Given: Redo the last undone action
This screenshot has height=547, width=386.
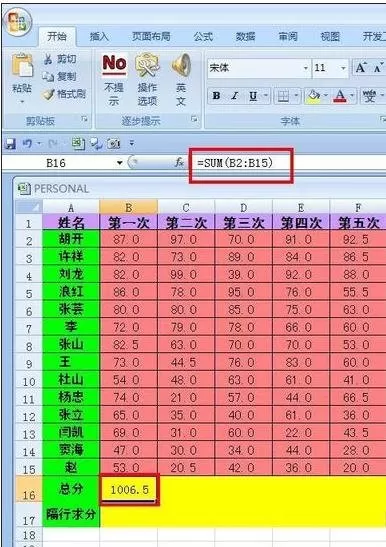Looking at the screenshot, I should click(52, 143).
